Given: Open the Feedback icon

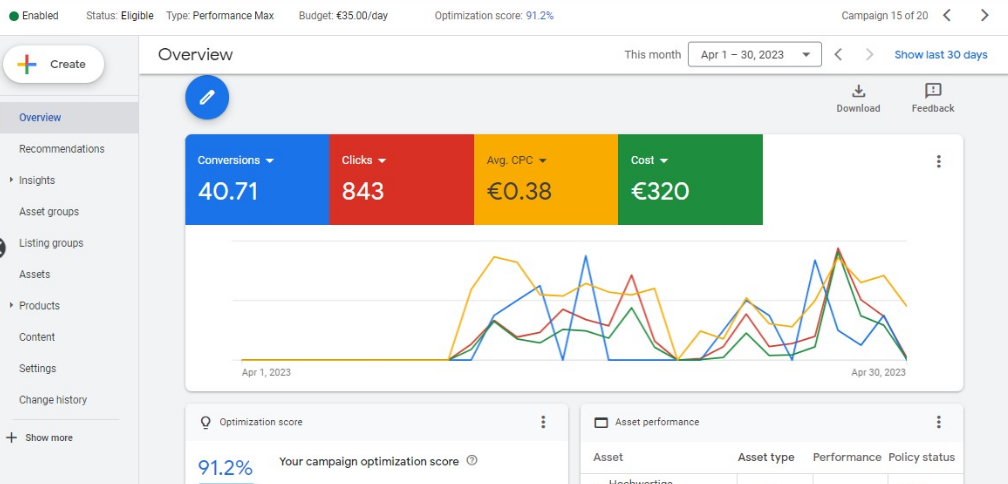Looking at the screenshot, I should pyautogui.click(x=933, y=91).
